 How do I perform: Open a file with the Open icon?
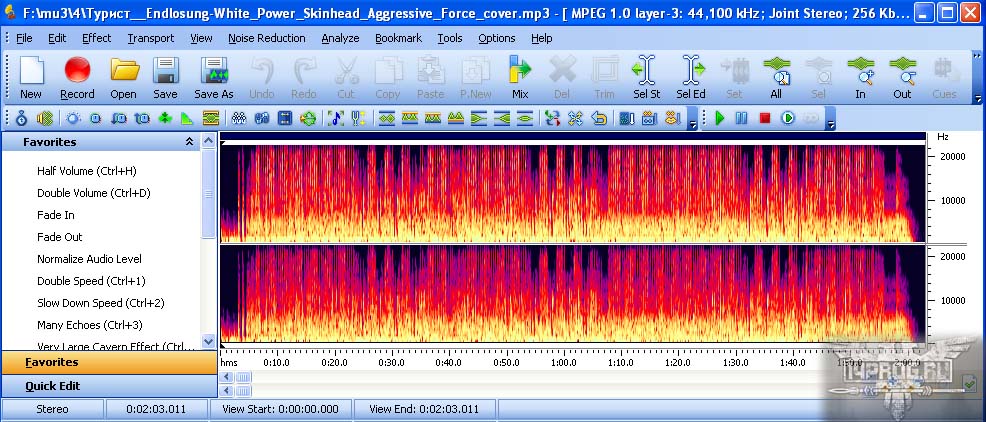click(124, 78)
